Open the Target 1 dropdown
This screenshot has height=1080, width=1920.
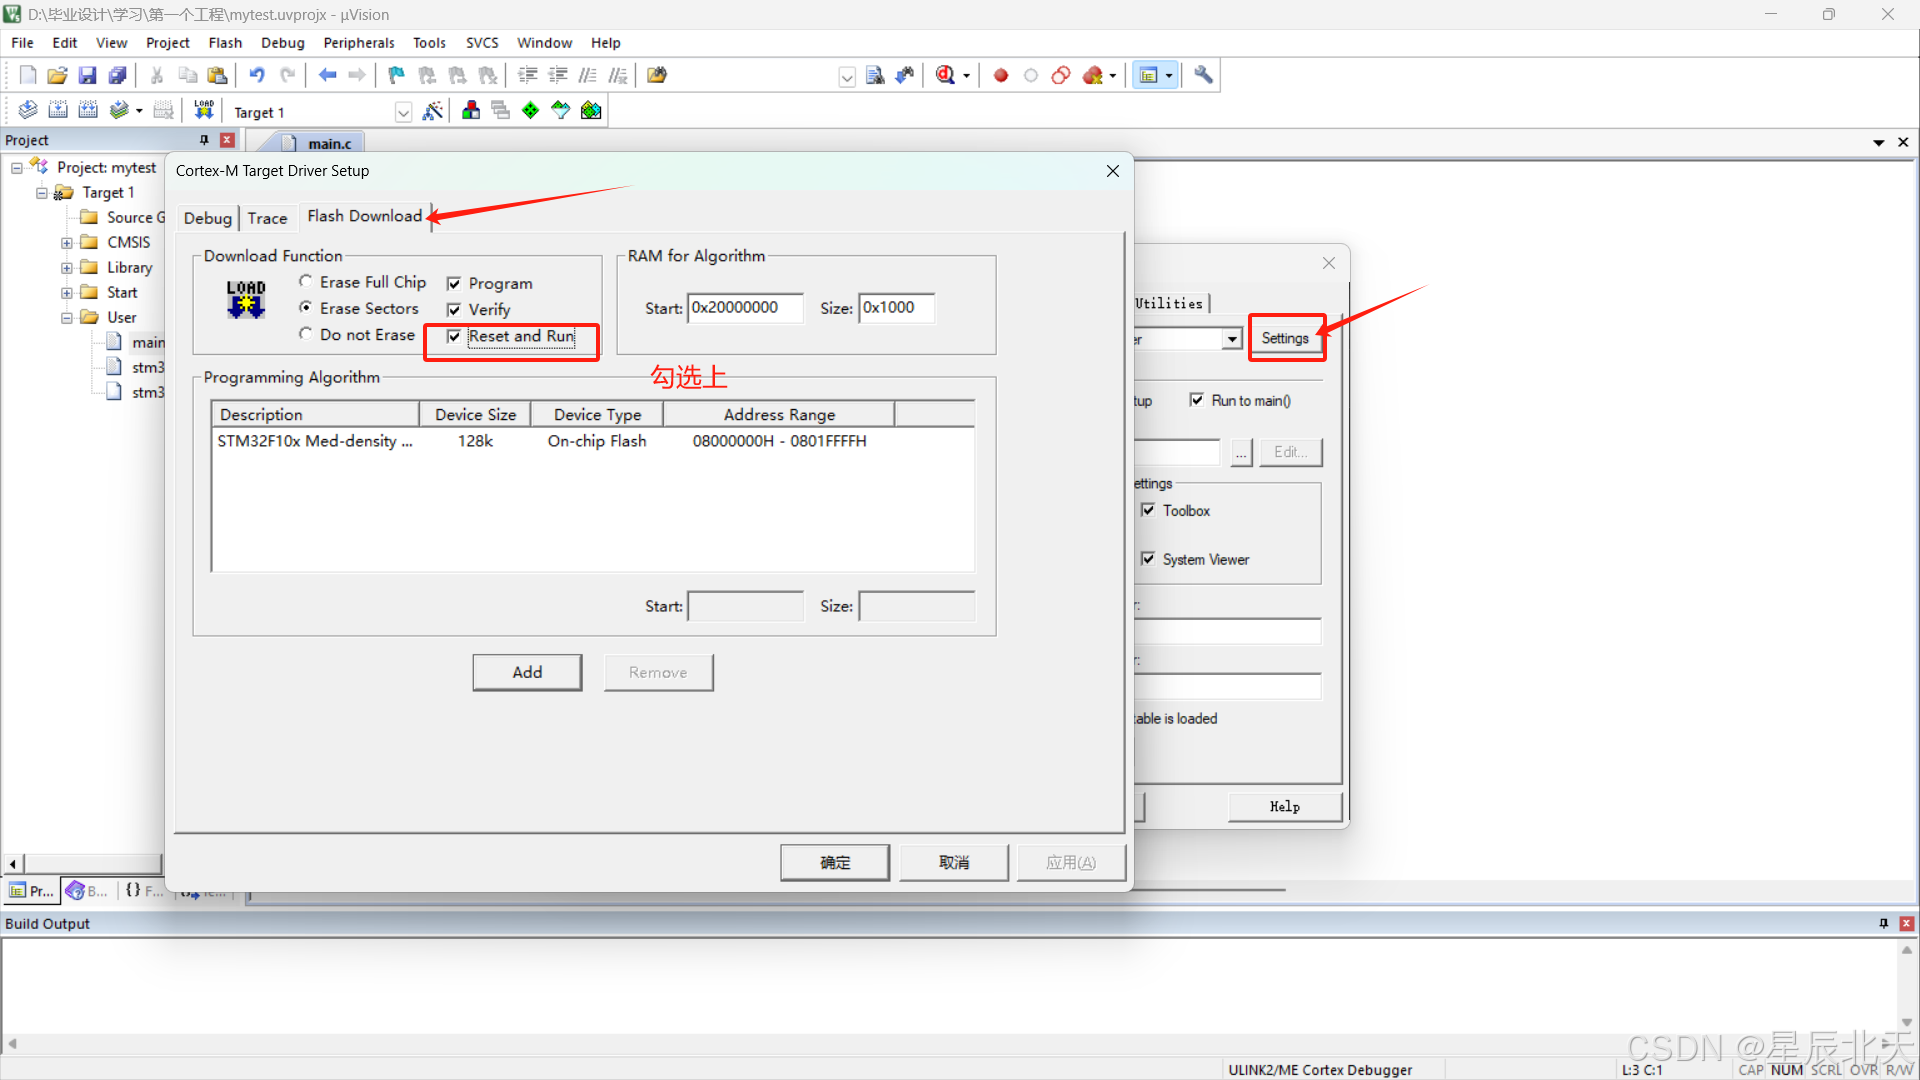click(403, 112)
